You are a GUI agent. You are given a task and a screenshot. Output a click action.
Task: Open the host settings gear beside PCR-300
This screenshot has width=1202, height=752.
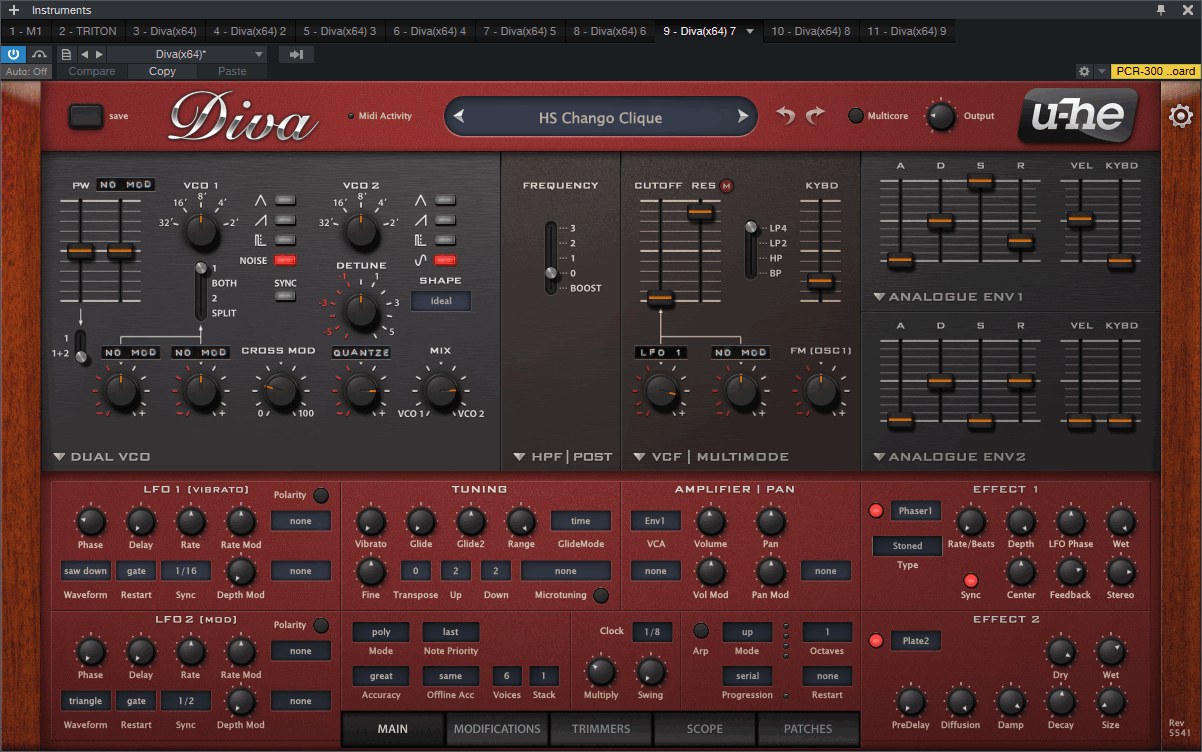pos(1084,71)
